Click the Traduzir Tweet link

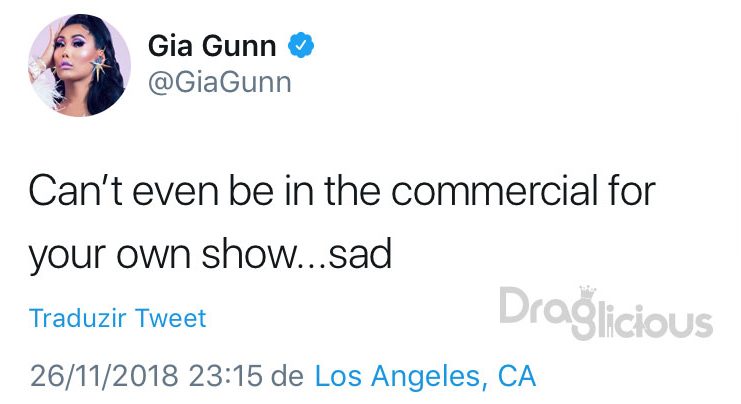118,318
